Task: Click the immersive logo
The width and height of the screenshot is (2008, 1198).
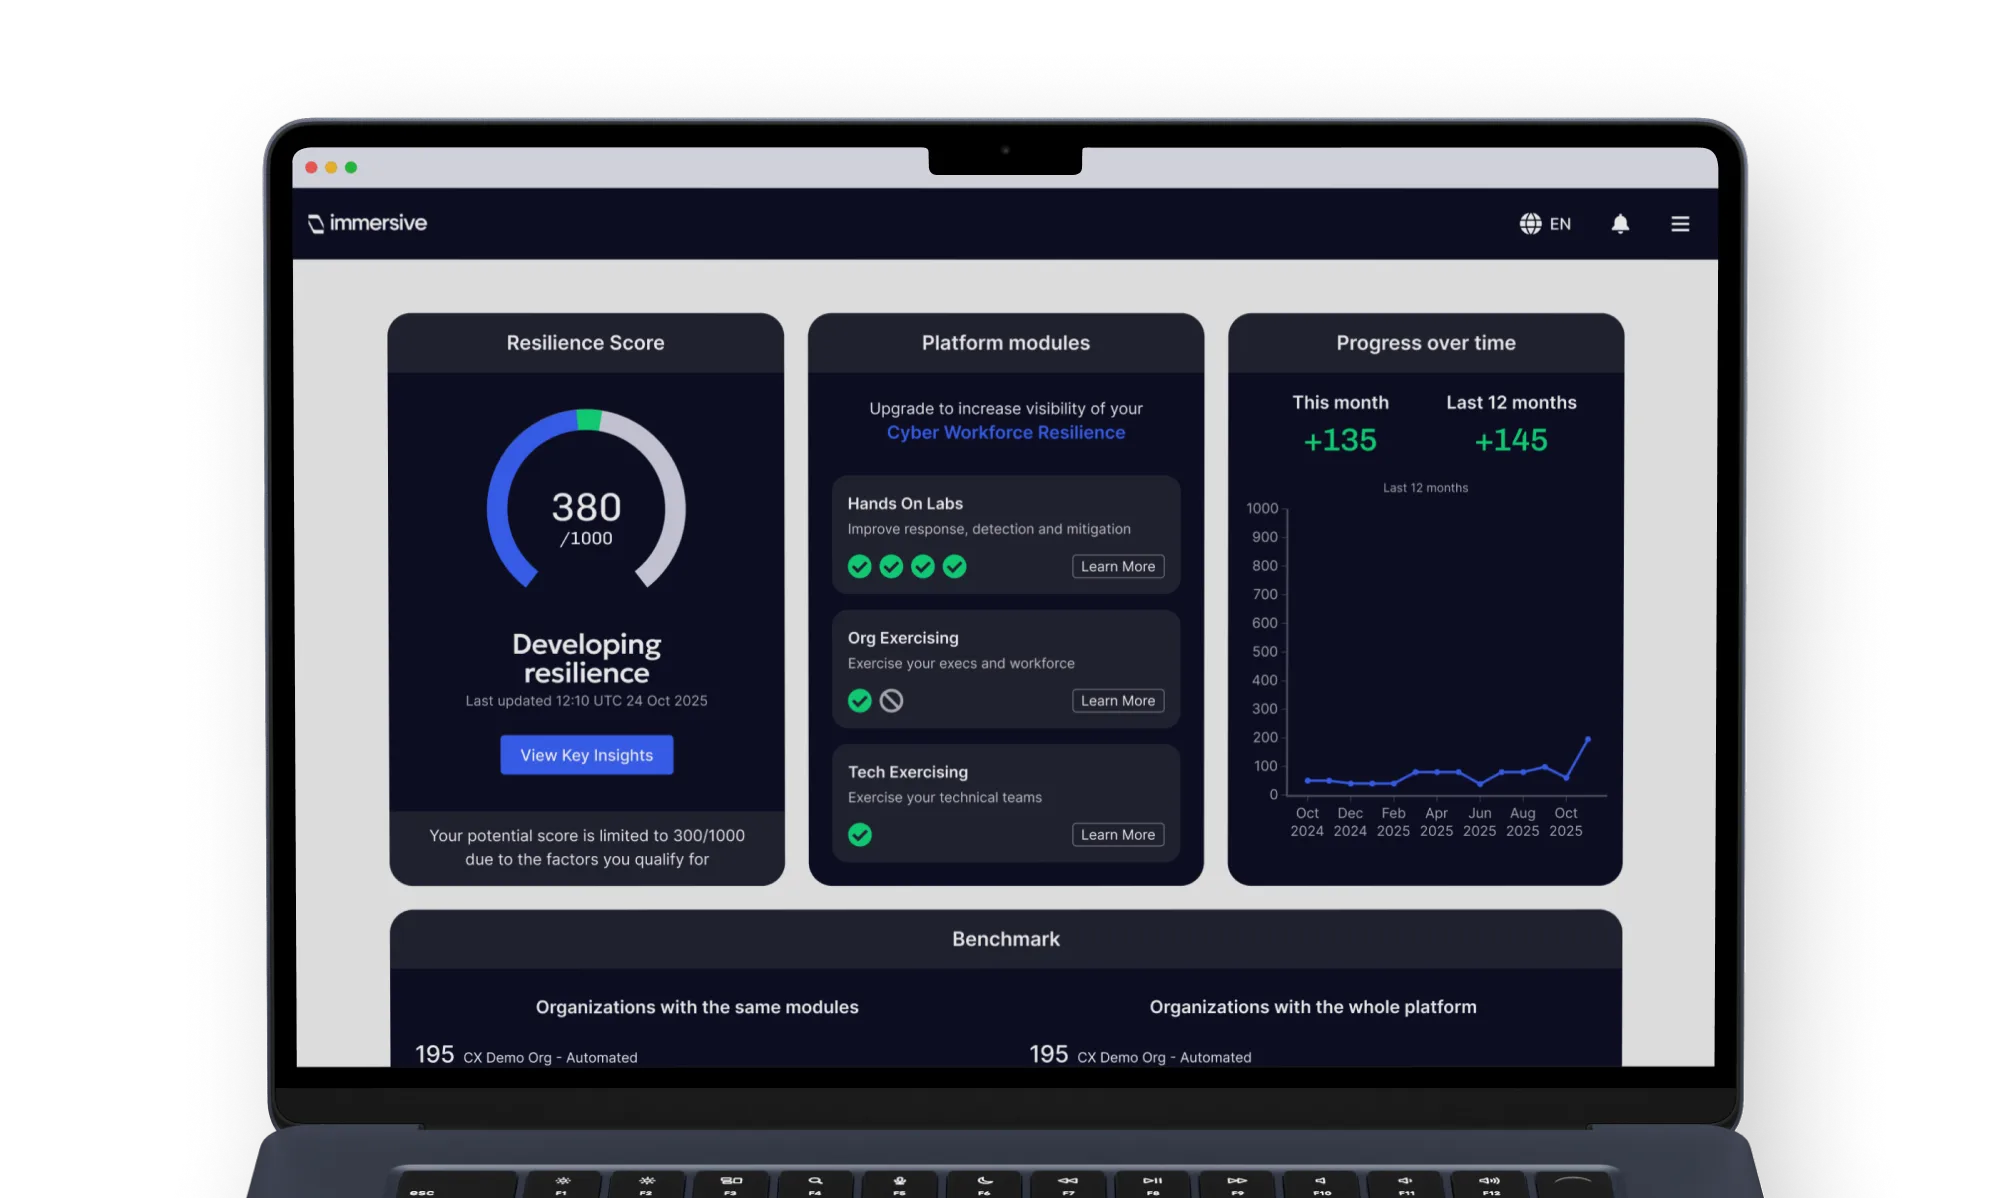Action: pyautogui.click(x=367, y=223)
